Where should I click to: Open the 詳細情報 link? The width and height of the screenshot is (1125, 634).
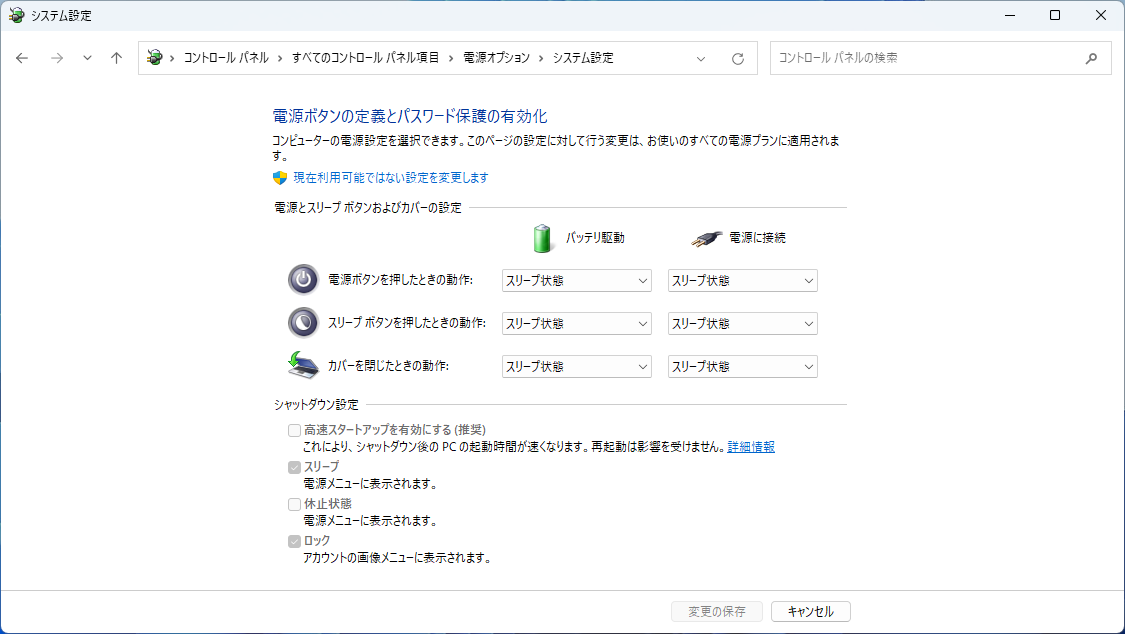click(x=751, y=447)
